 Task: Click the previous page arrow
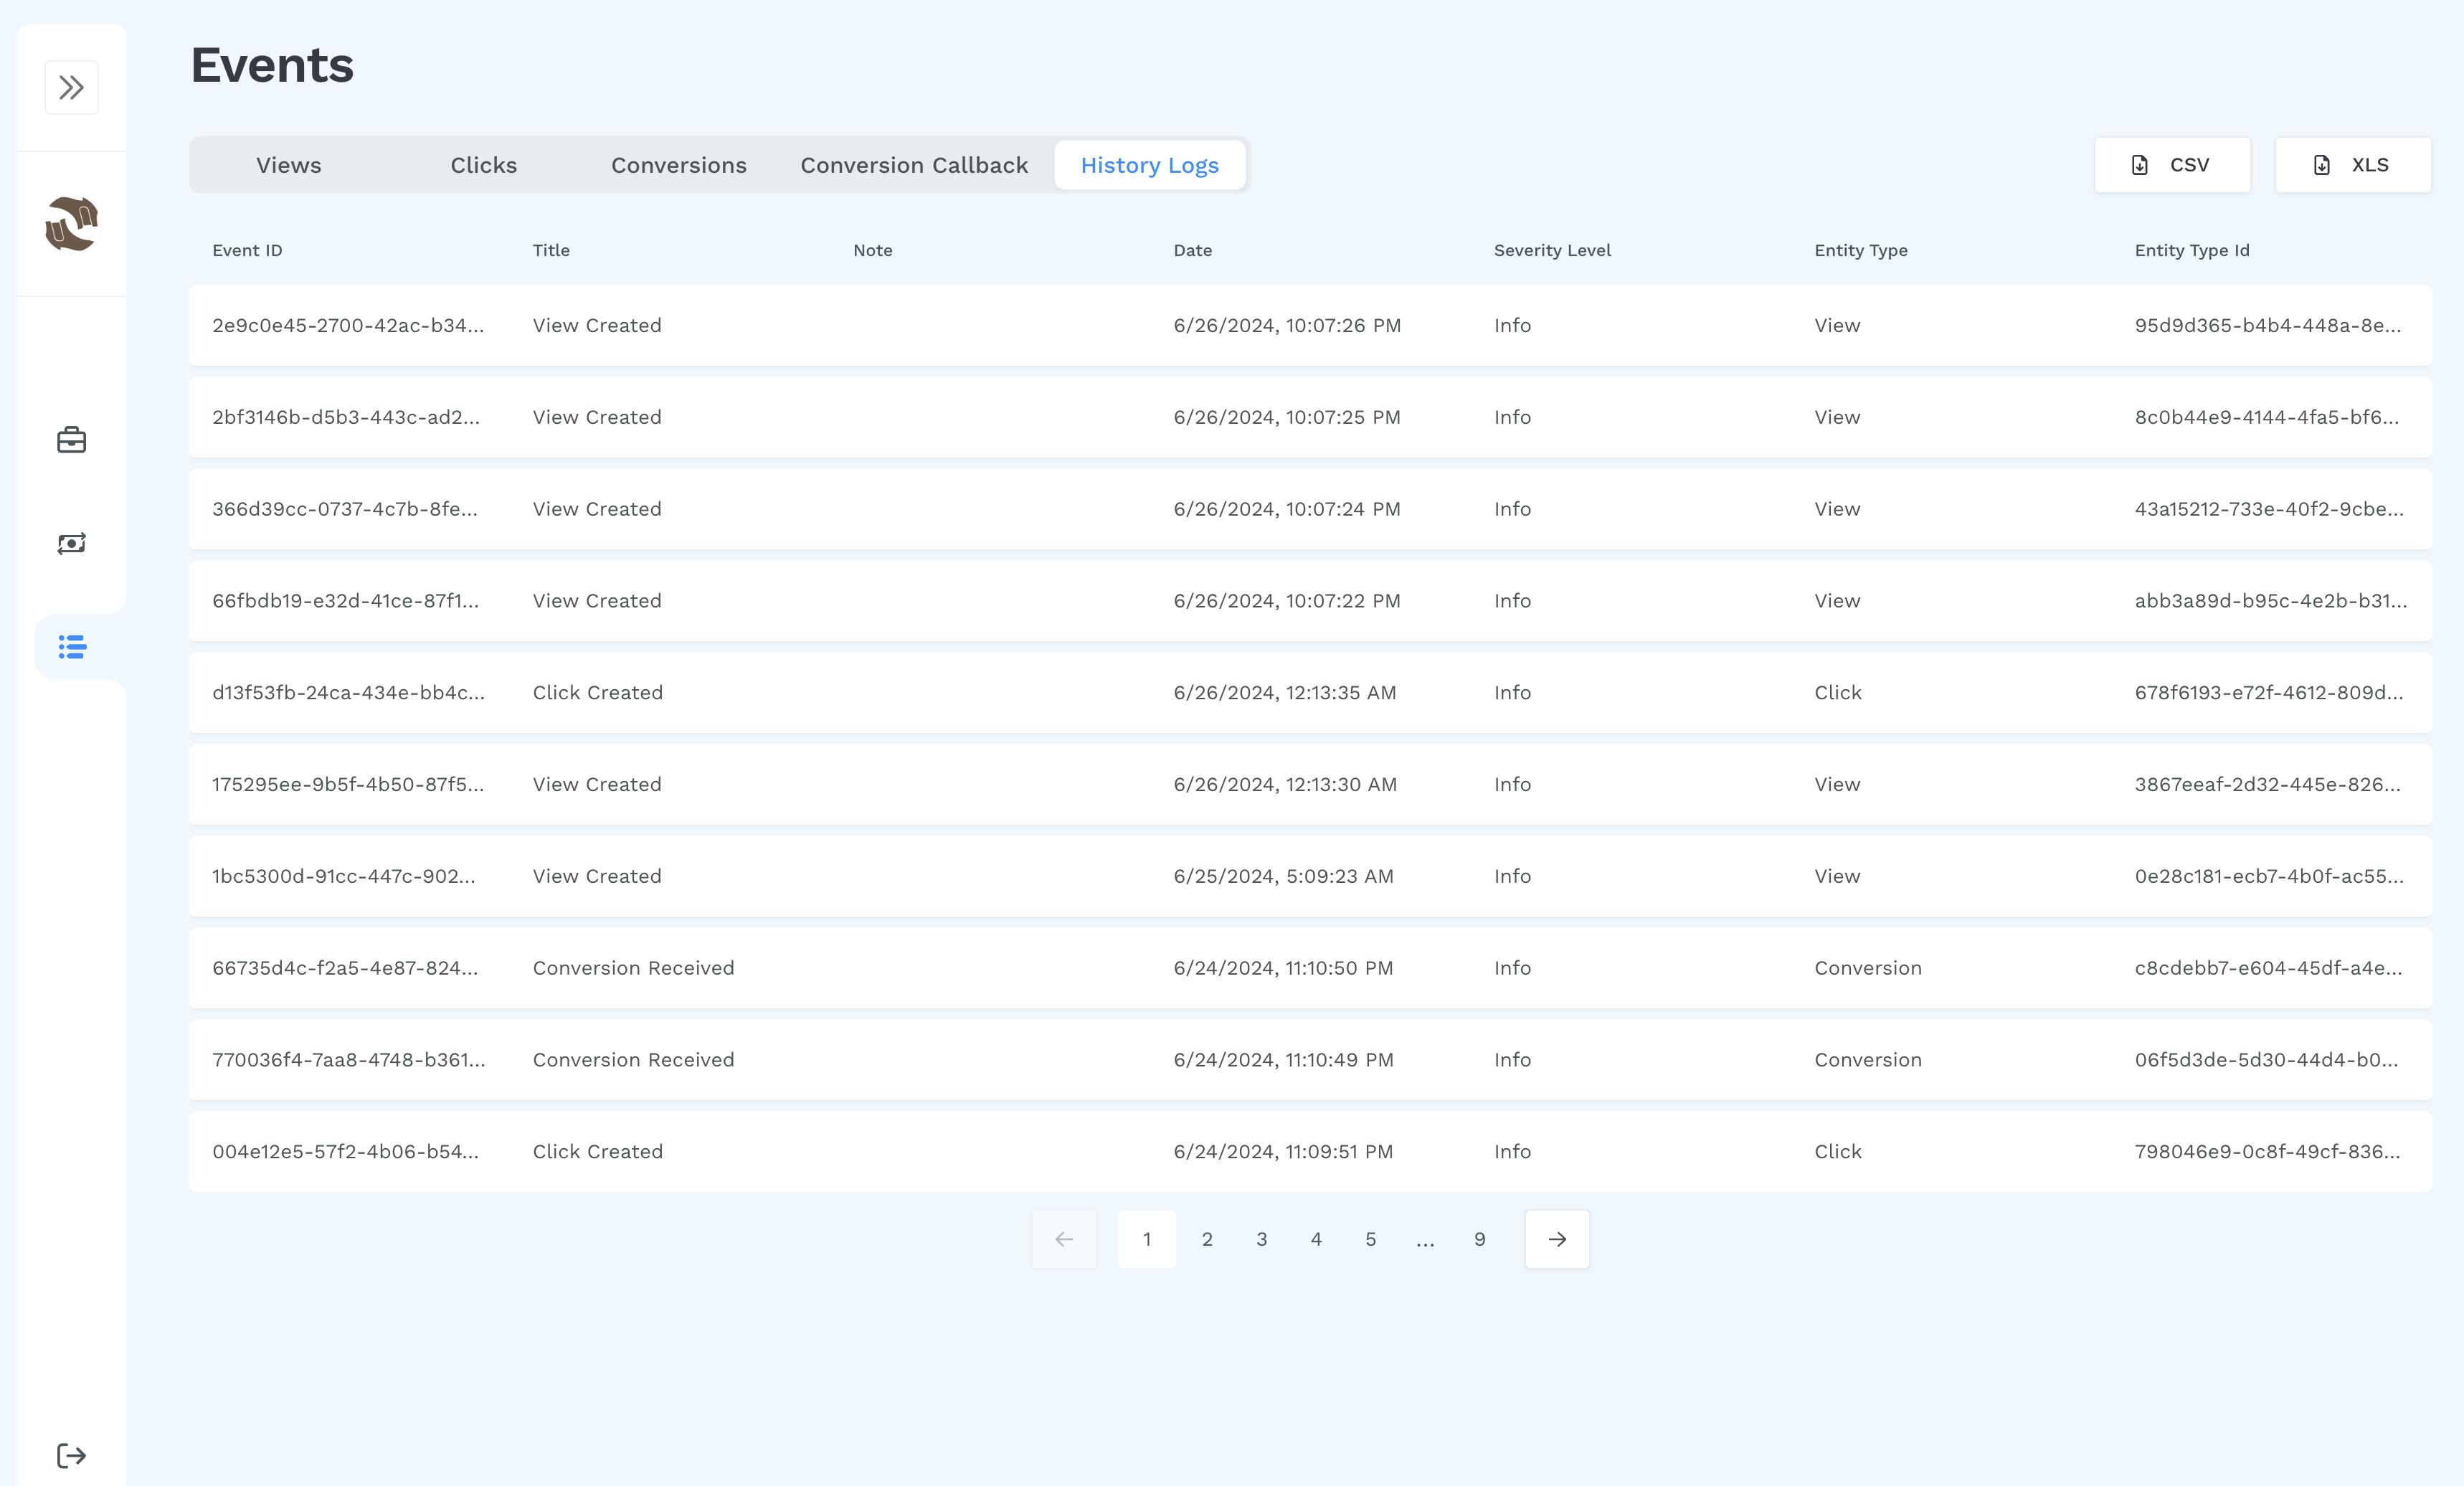(x=1064, y=1239)
